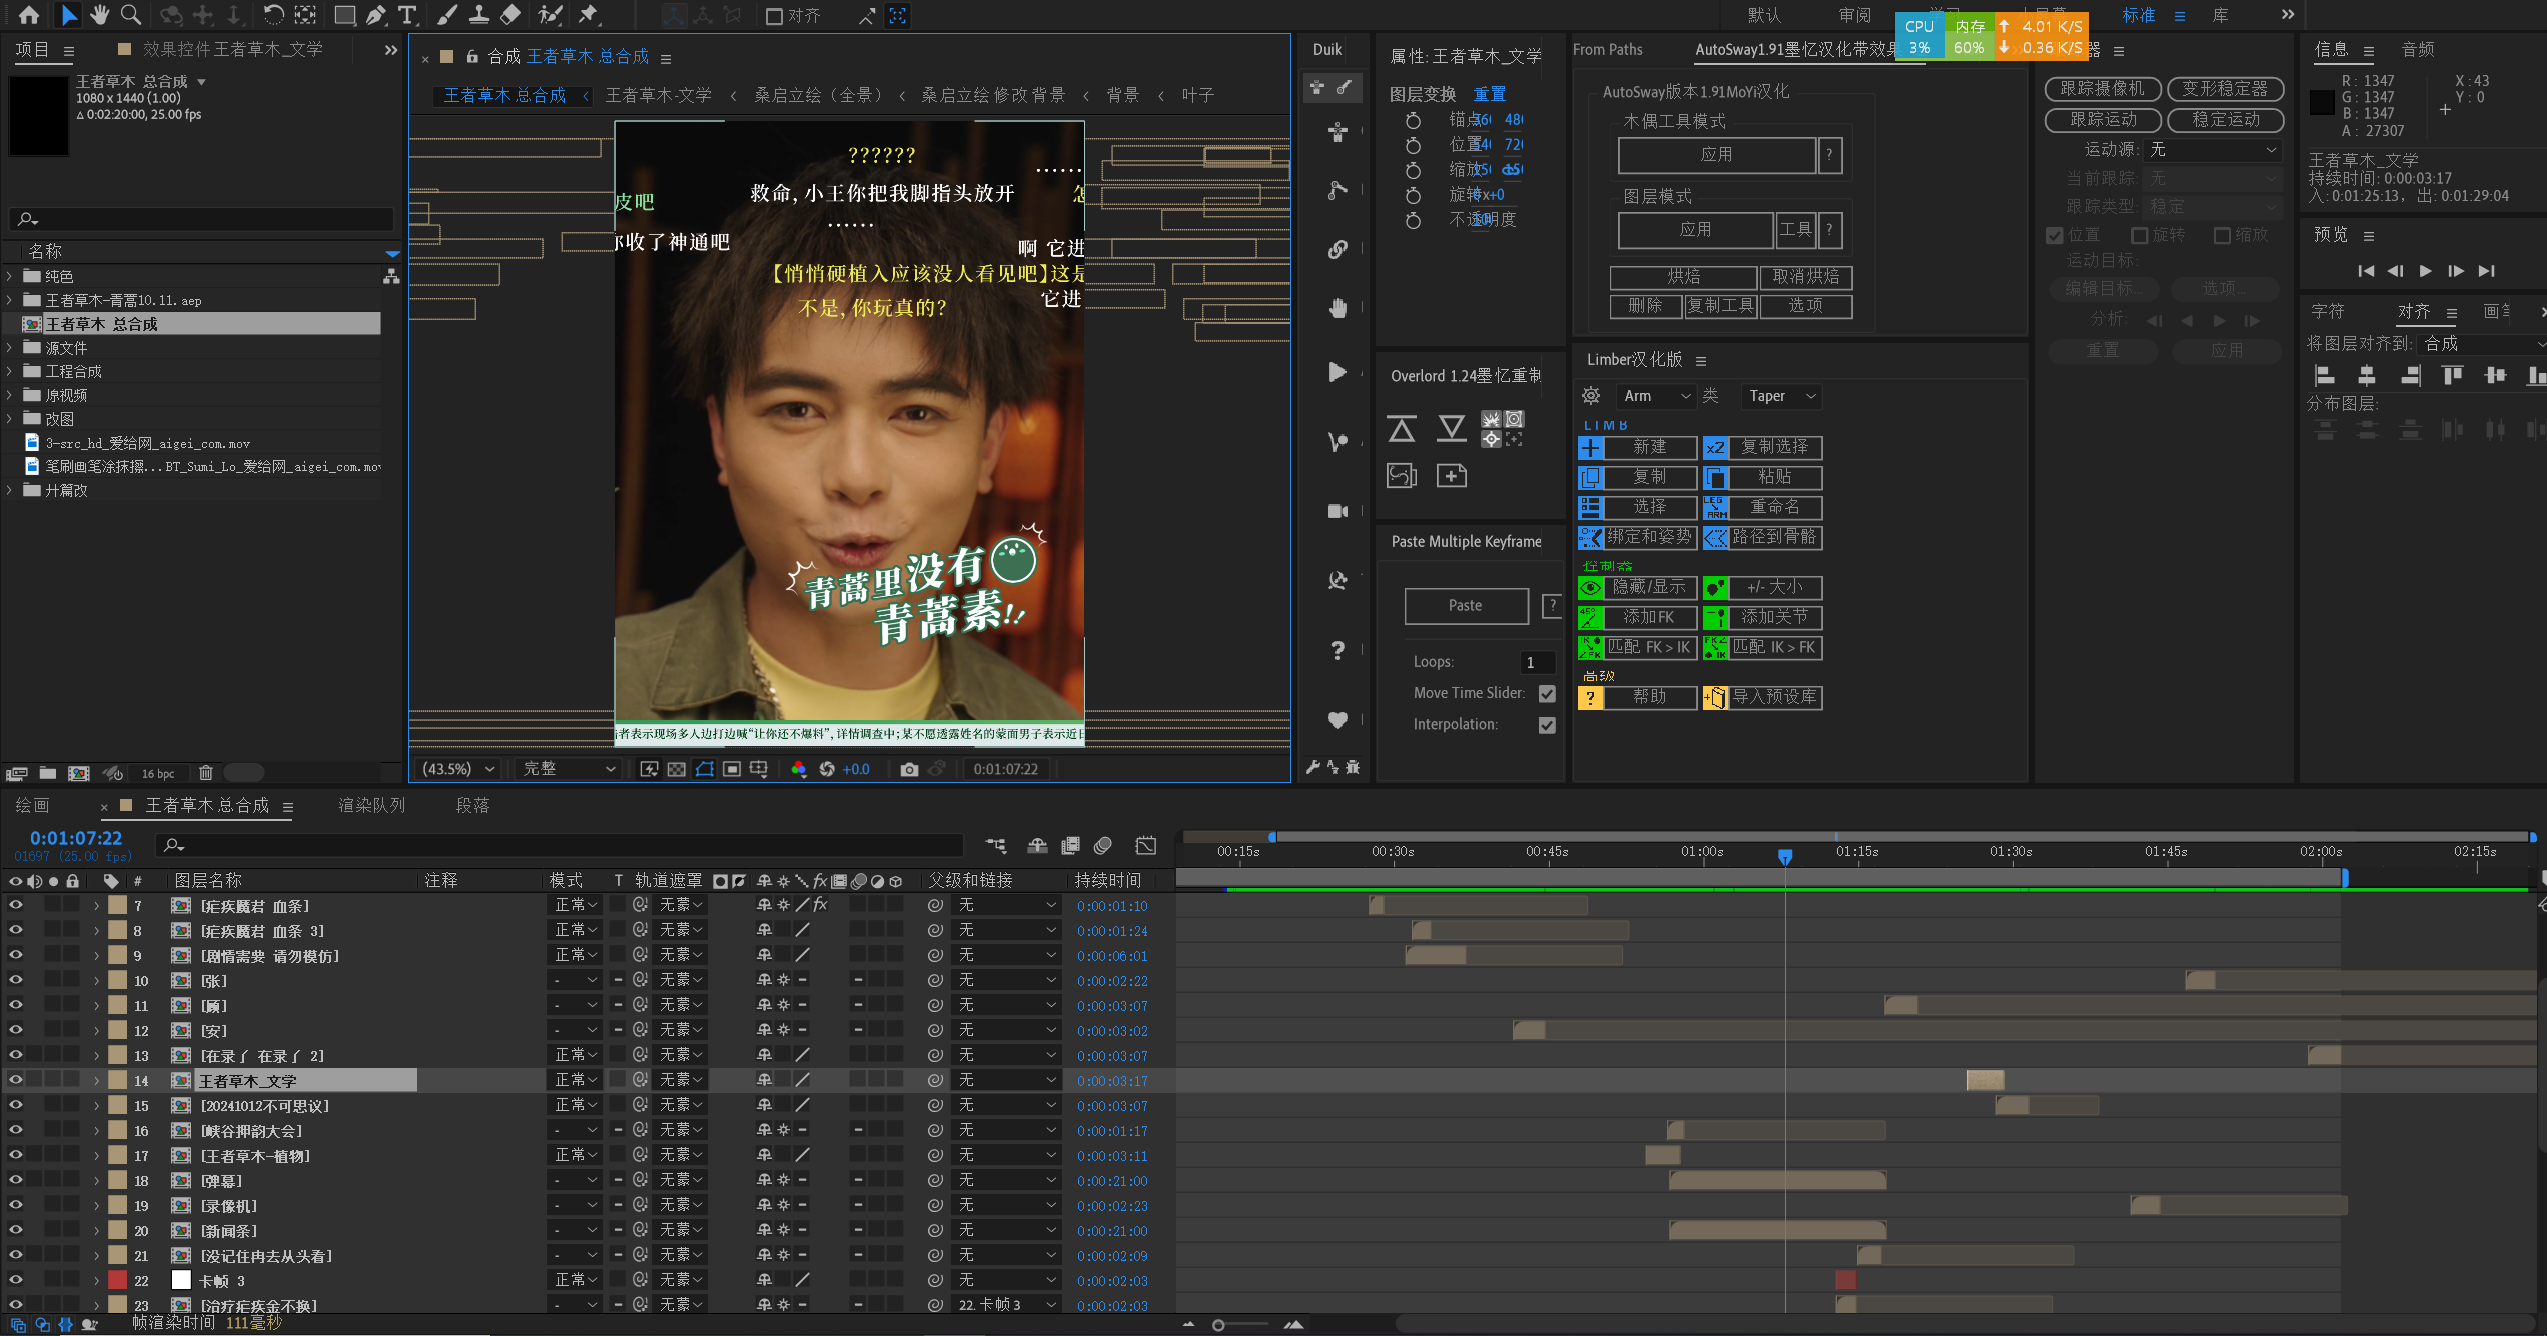
Task: Select the Clone Stamp tool
Action: point(479,15)
